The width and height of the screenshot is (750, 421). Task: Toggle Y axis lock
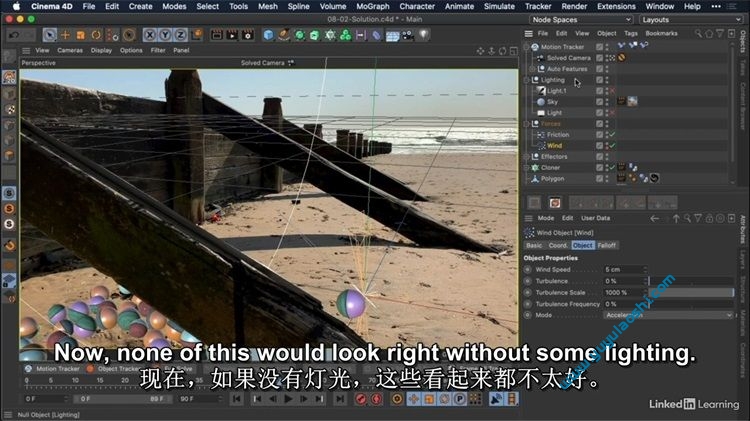coord(165,35)
